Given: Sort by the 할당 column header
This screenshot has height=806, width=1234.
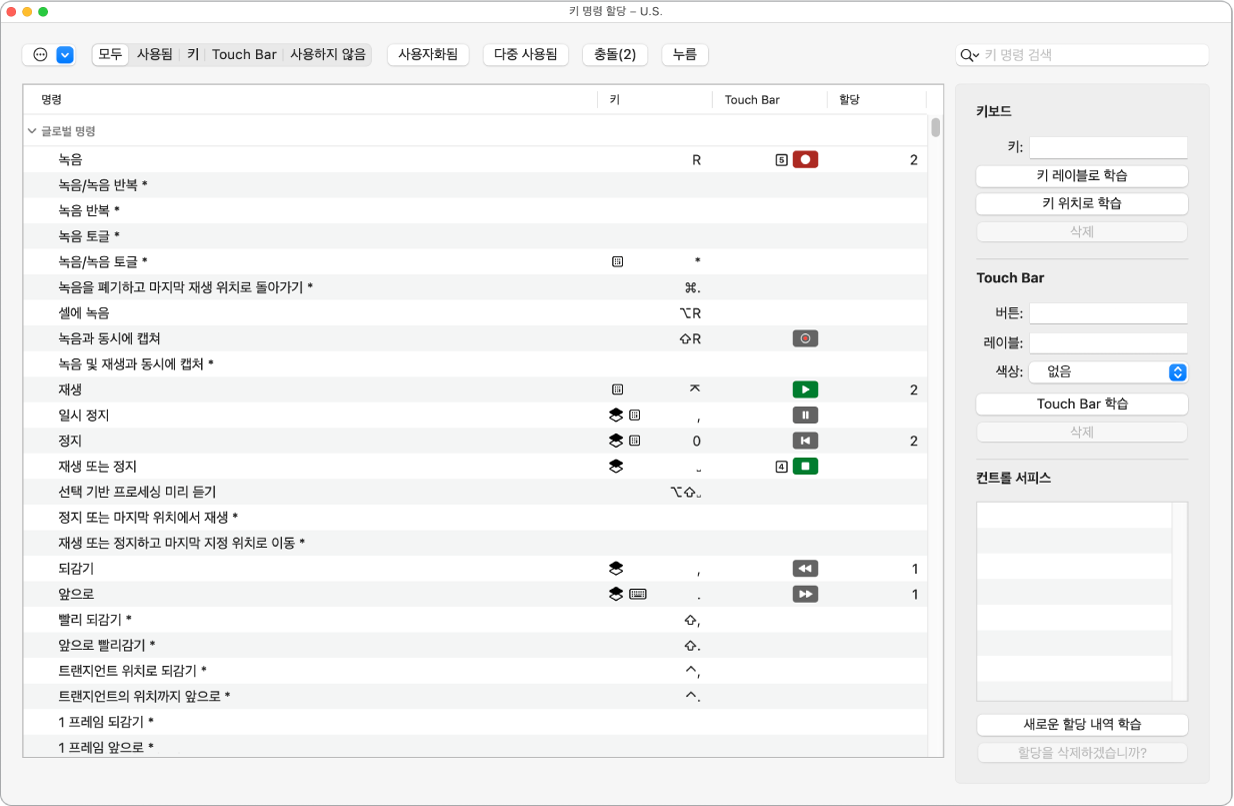Looking at the screenshot, I should 877,100.
